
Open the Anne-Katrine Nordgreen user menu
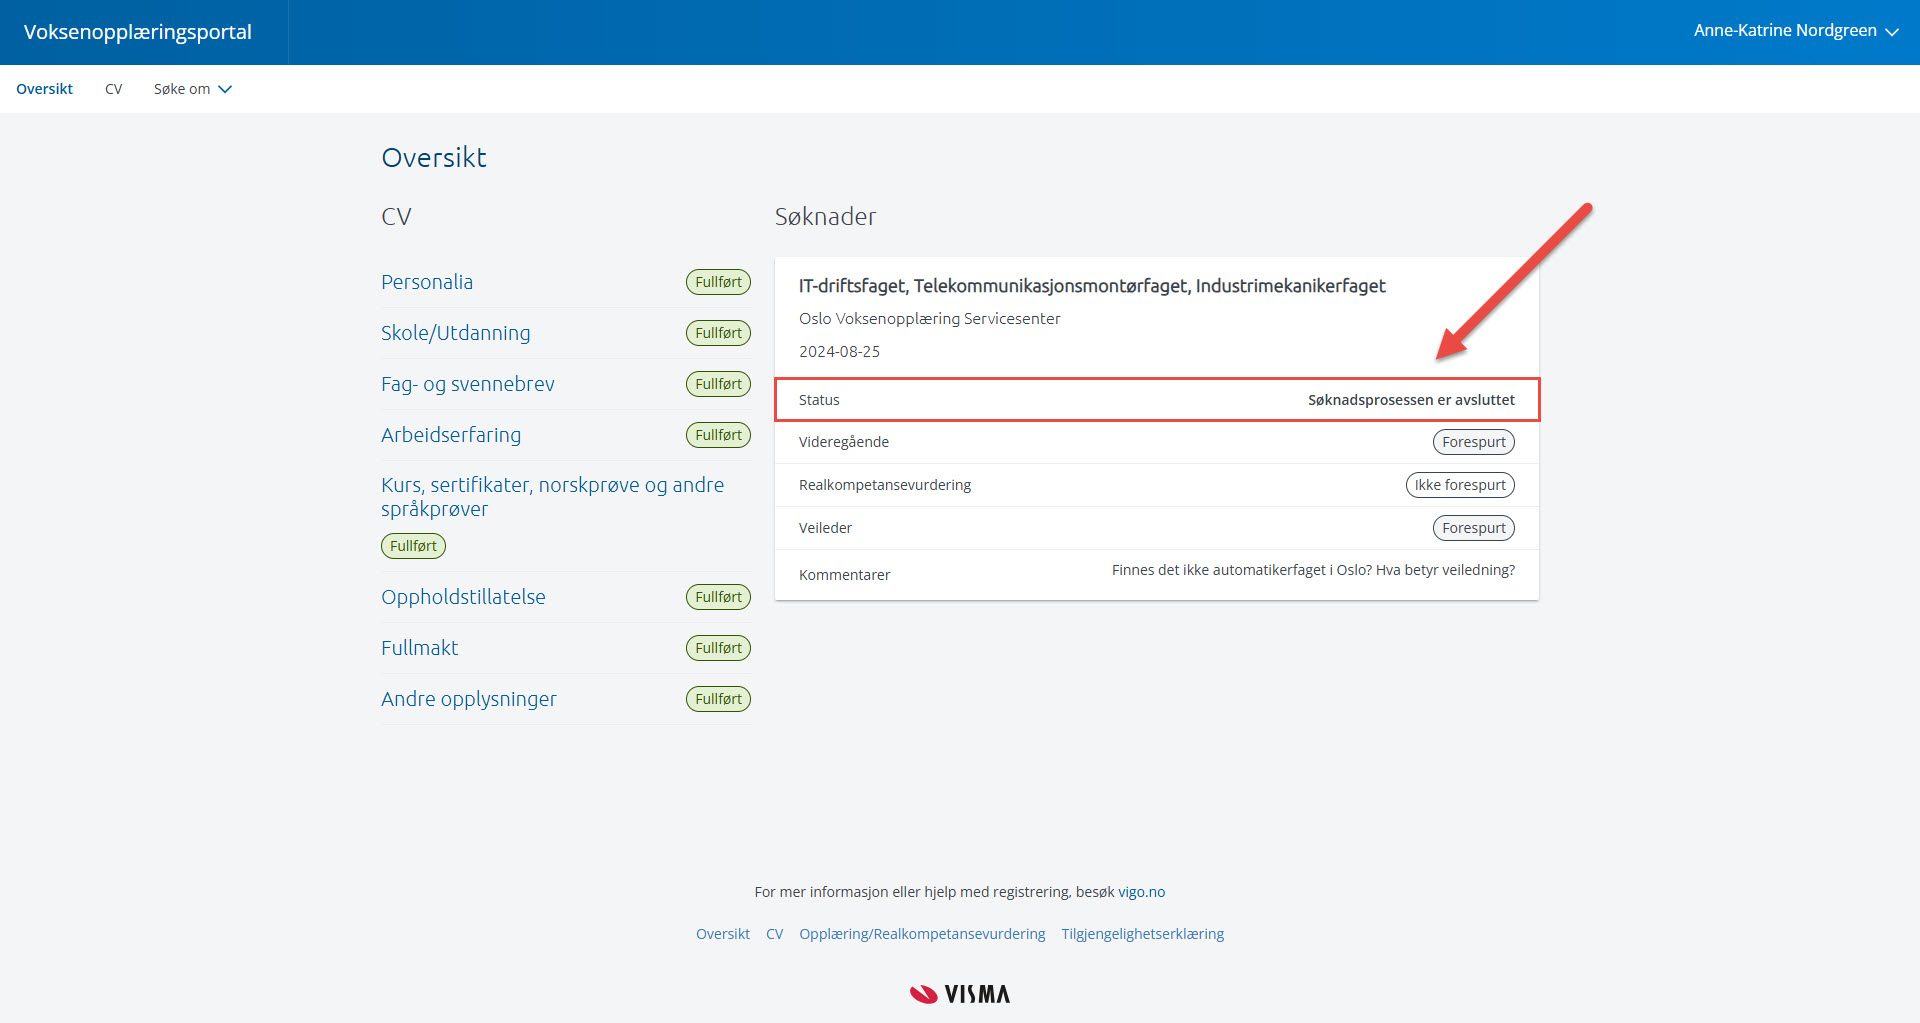(x=1795, y=31)
